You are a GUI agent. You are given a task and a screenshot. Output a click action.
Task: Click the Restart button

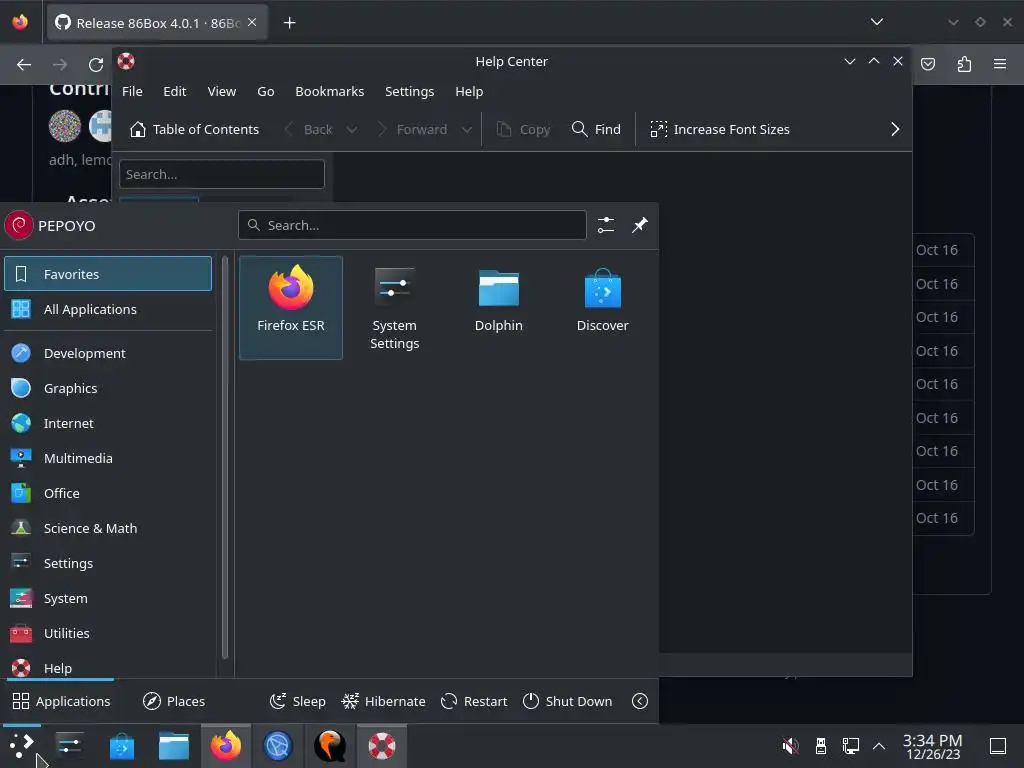pos(474,701)
